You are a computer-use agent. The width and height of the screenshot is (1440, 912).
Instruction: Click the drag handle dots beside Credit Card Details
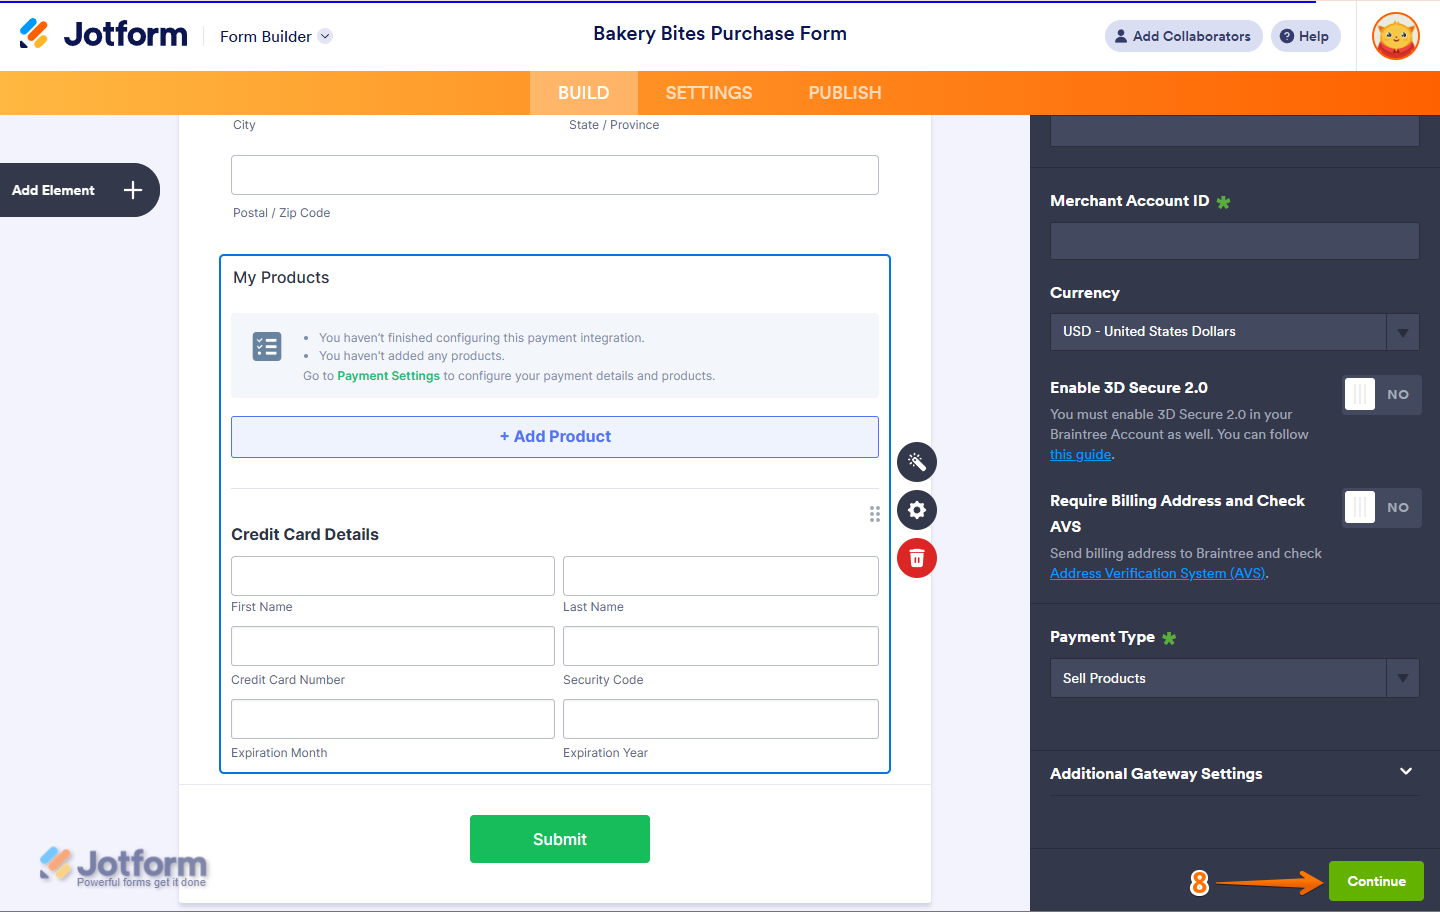pos(875,514)
